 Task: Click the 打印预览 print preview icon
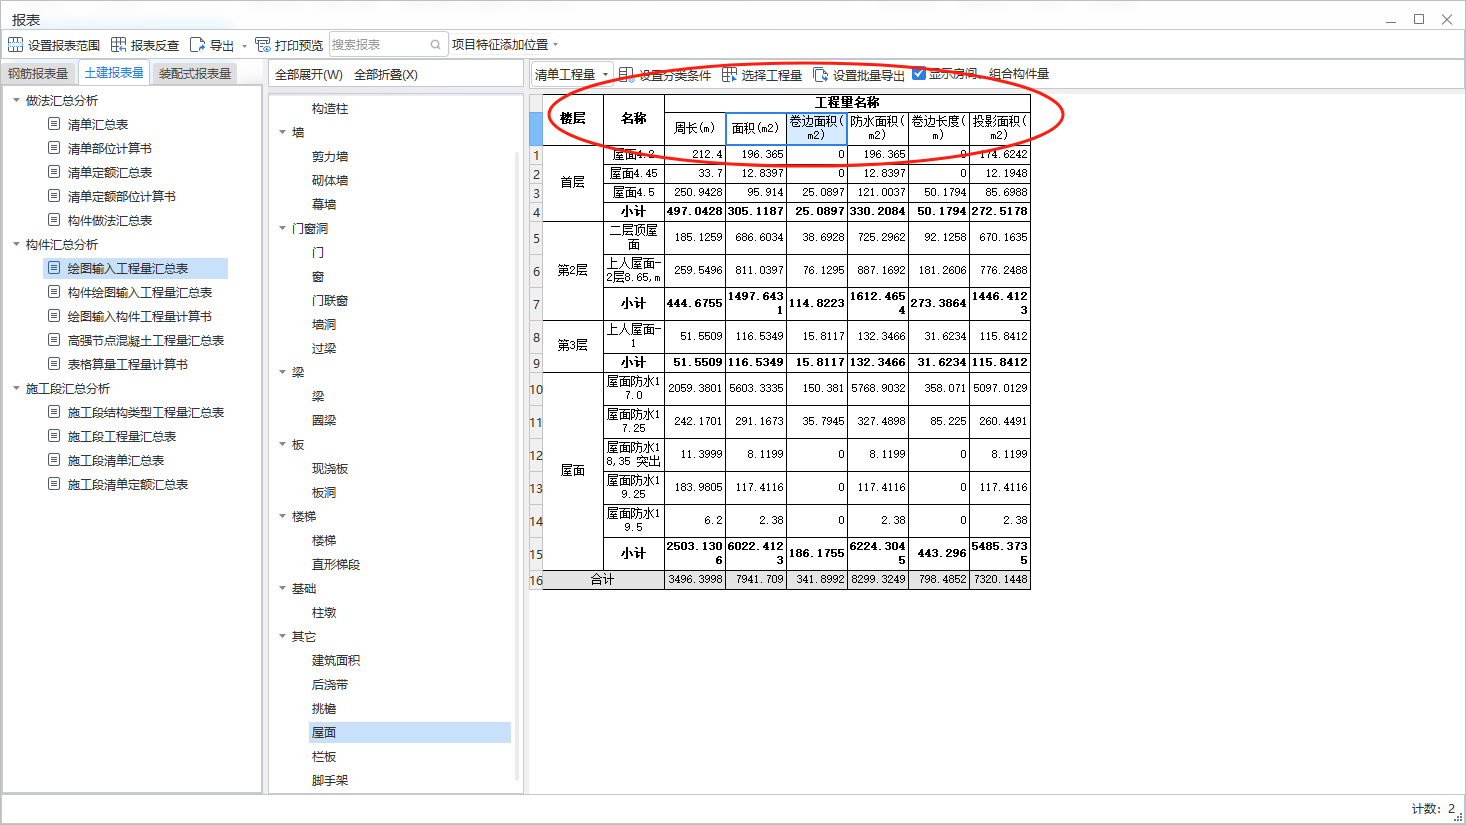point(263,44)
